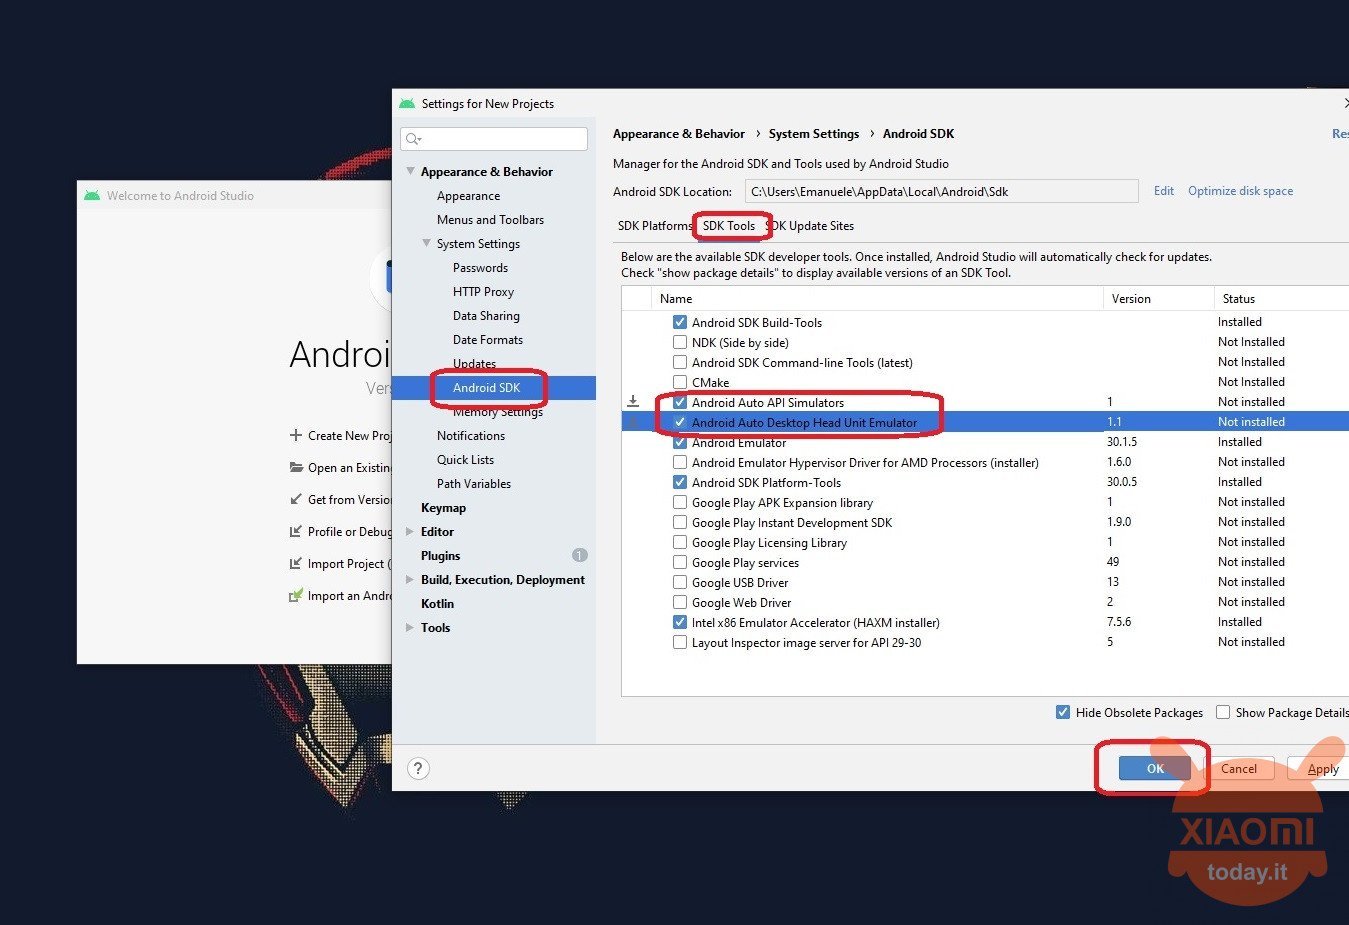Check Layout Inspector image server for API 29-30
Screen dimensions: 1349x925
[680, 642]
